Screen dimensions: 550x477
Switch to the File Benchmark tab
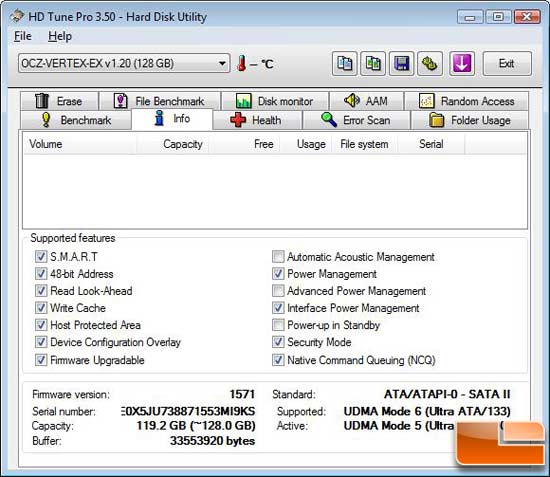point(160,101)
